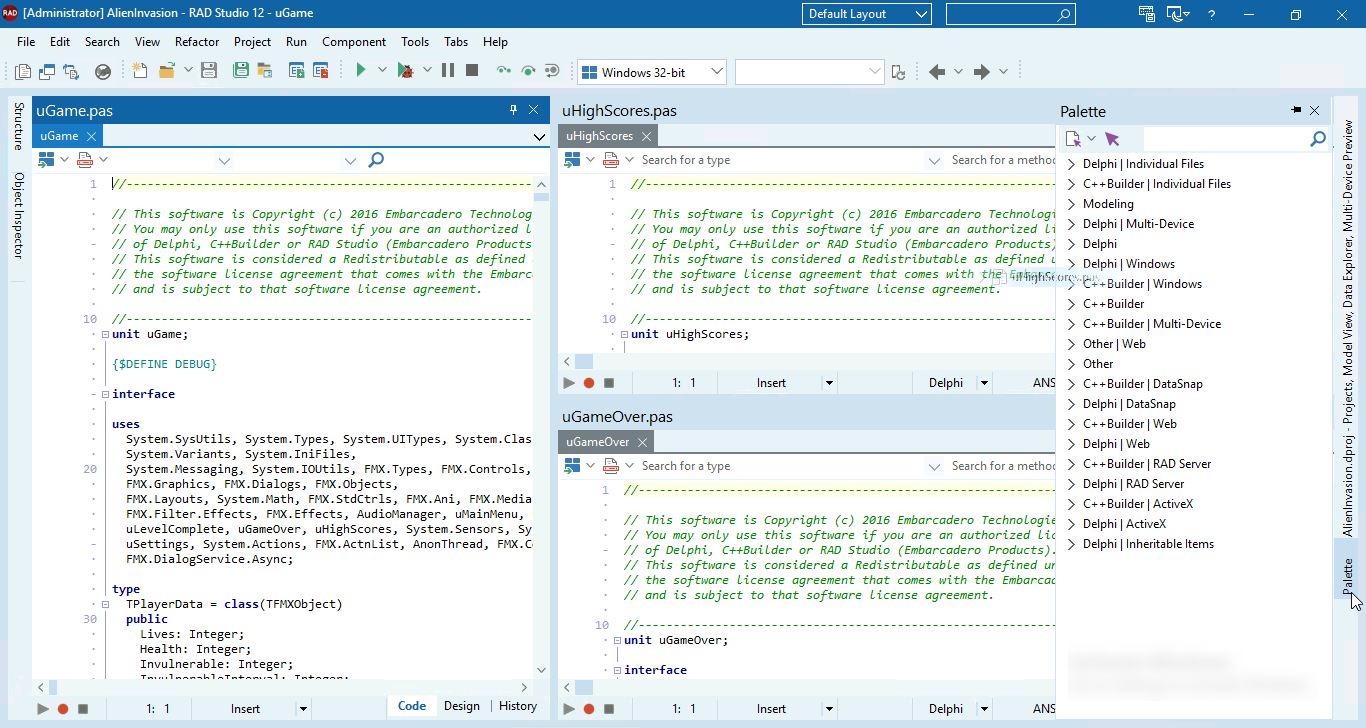Open the uGame tab list dropdown arrow

540,137
